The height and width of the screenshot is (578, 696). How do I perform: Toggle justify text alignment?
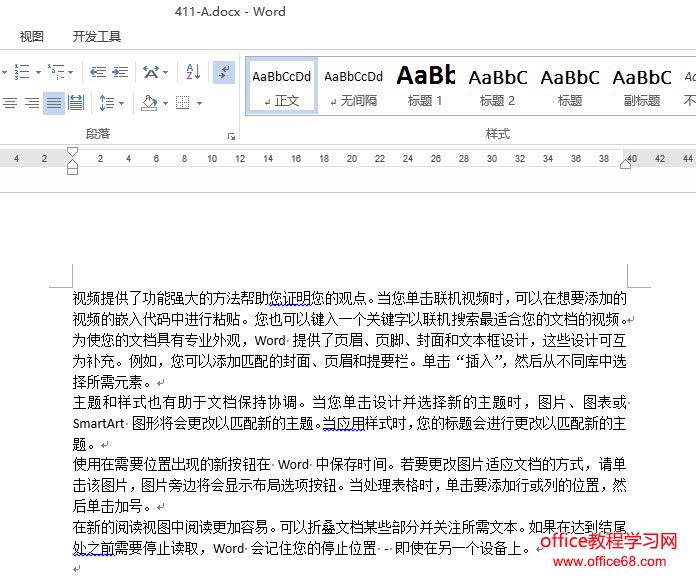click(x=53, y=103)
